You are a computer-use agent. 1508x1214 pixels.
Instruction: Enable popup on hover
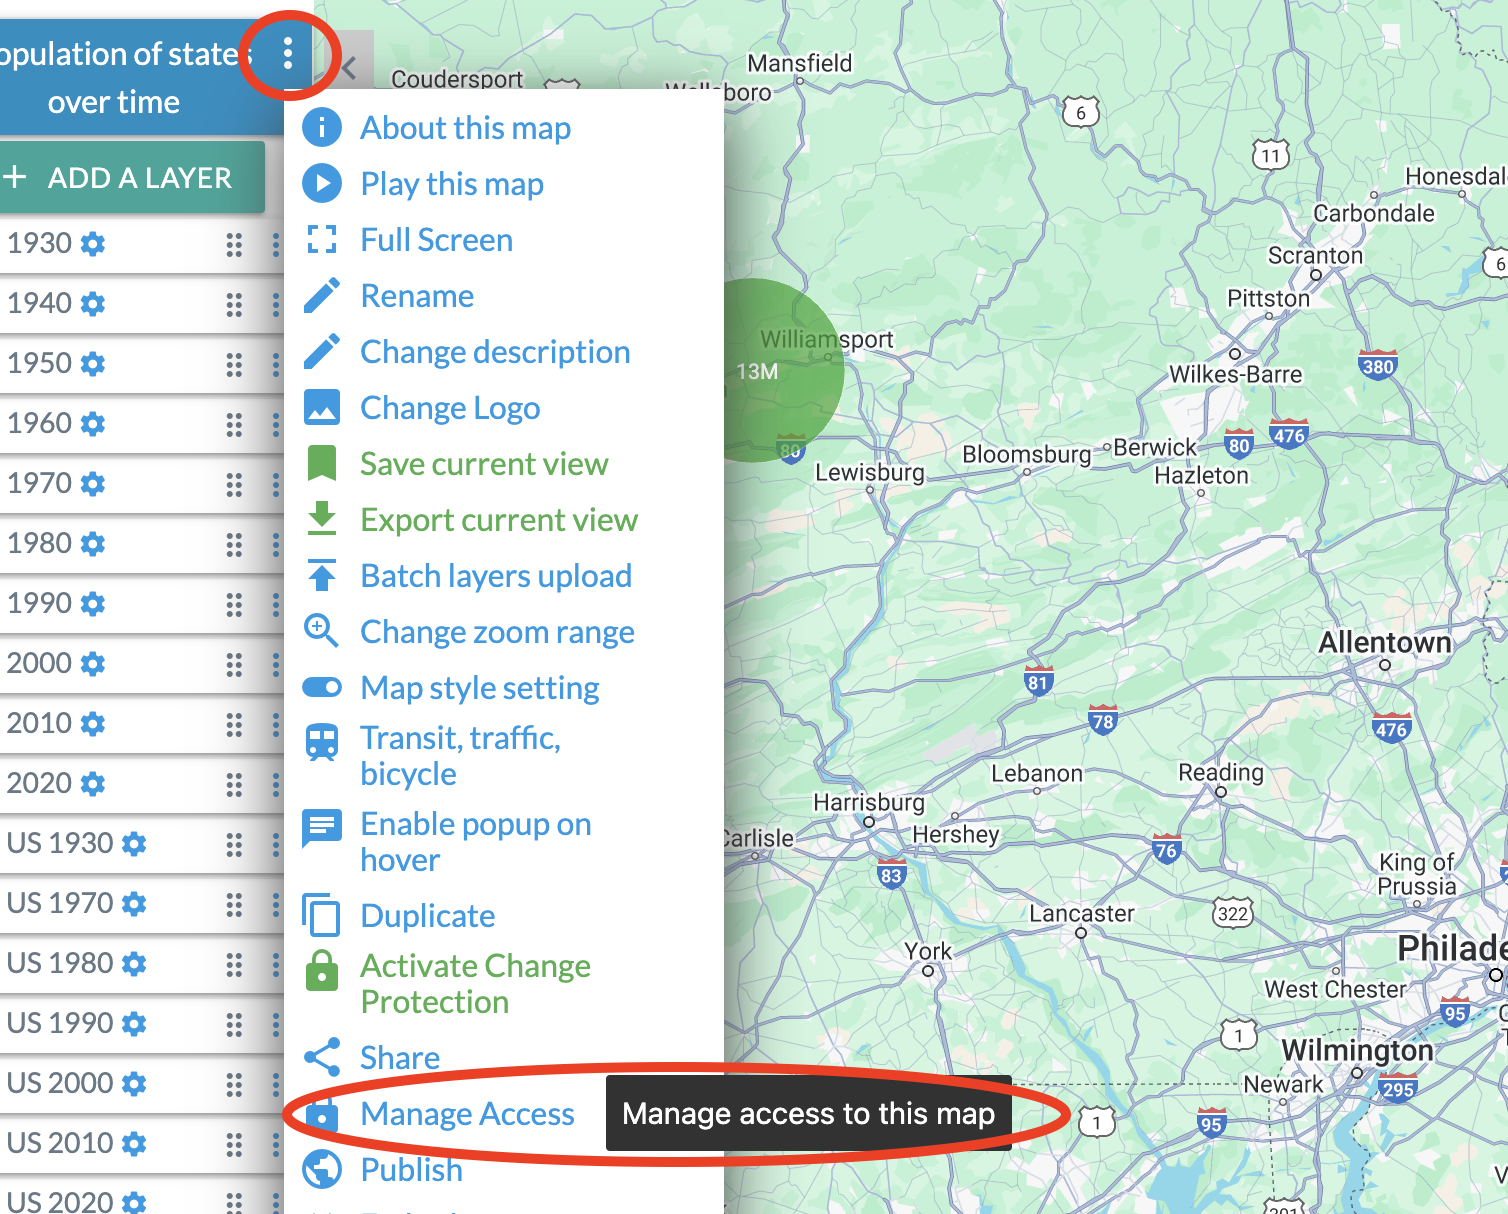322,828
